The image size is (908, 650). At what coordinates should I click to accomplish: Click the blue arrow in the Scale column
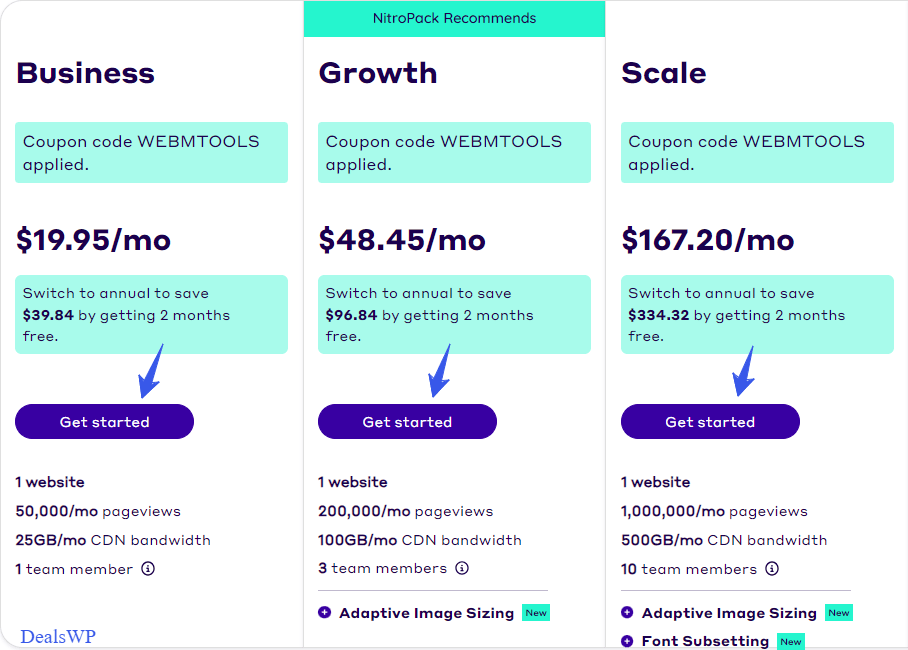tap(743, 372)
